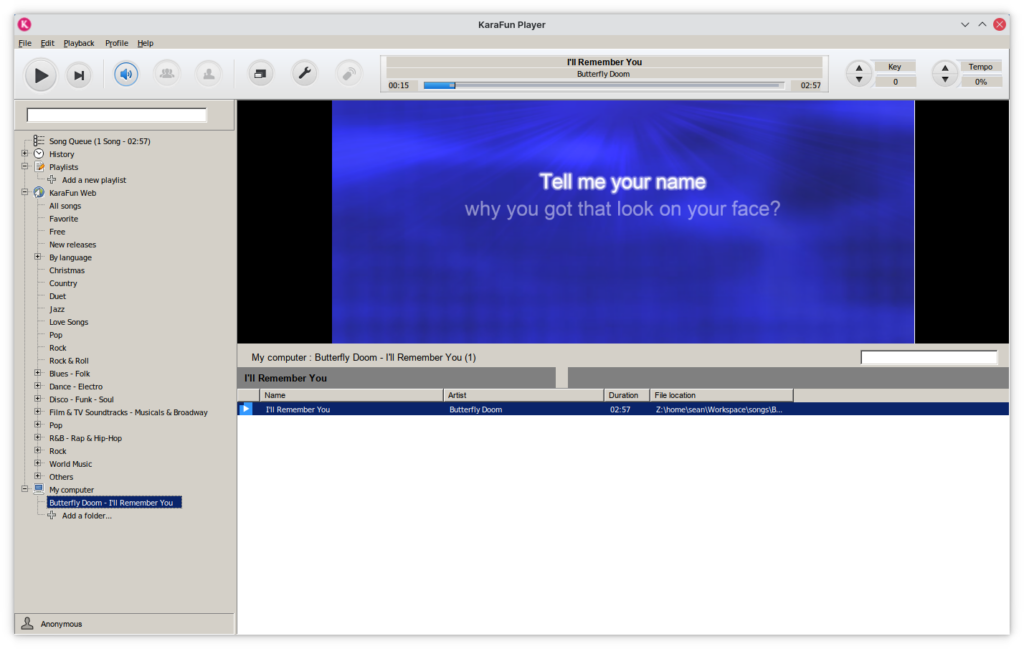Click the Playlists icon

[x=39, y=166]
